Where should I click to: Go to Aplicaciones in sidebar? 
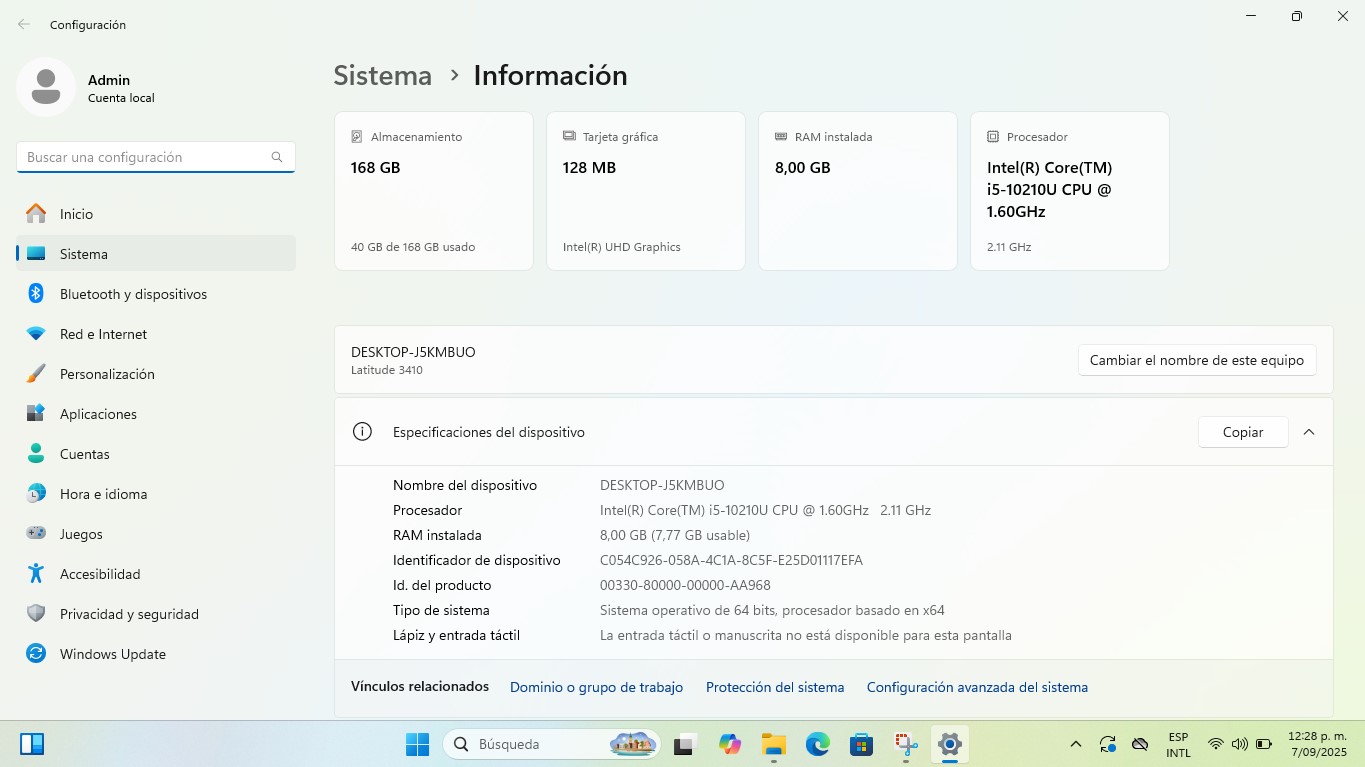point(98,414)
